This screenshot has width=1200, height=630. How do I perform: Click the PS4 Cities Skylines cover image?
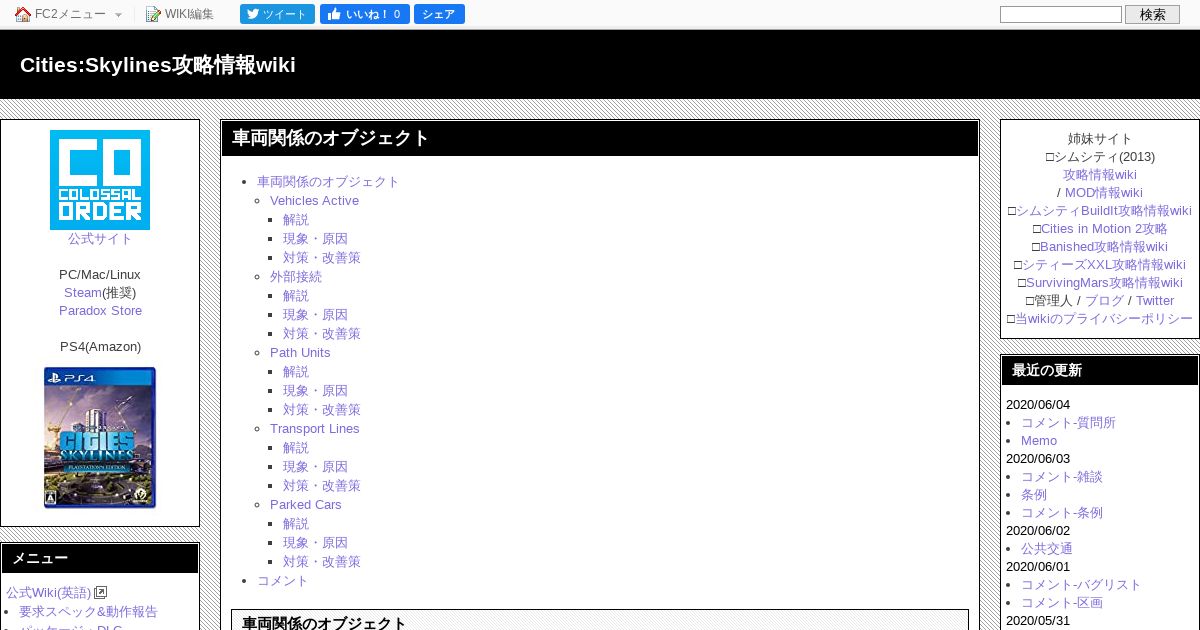(x=100, y=437)
